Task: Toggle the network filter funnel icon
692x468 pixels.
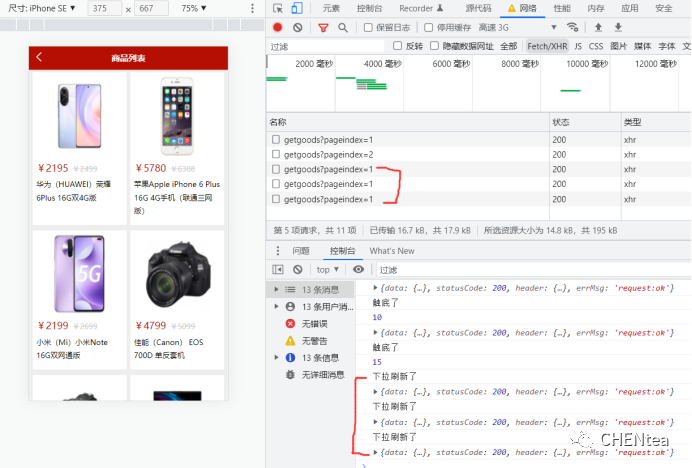Action: (x=323, y=28)
